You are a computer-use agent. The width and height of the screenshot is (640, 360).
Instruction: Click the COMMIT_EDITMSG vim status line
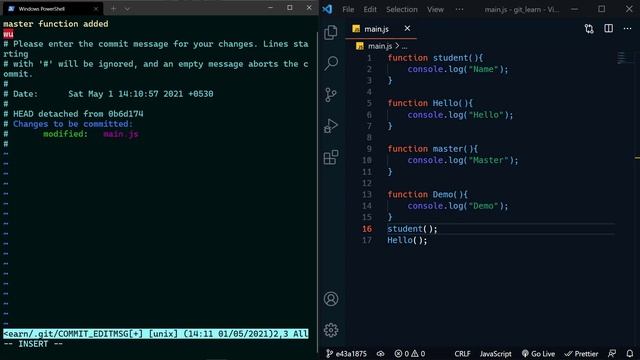point(156,334)
